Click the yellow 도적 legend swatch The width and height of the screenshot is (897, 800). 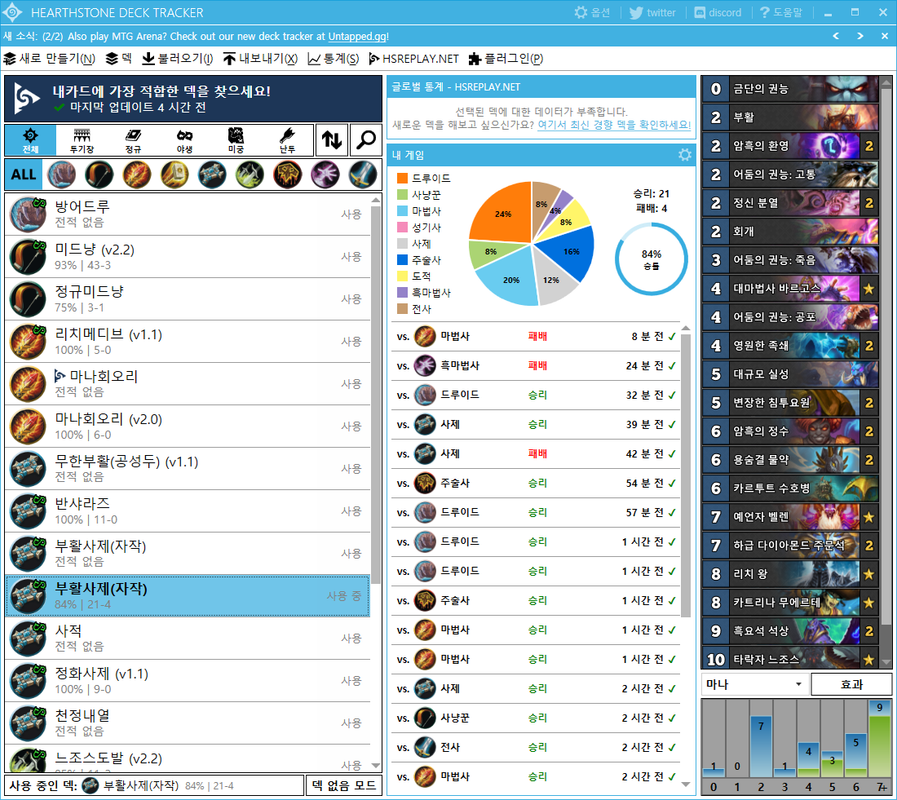coord(402,276)
